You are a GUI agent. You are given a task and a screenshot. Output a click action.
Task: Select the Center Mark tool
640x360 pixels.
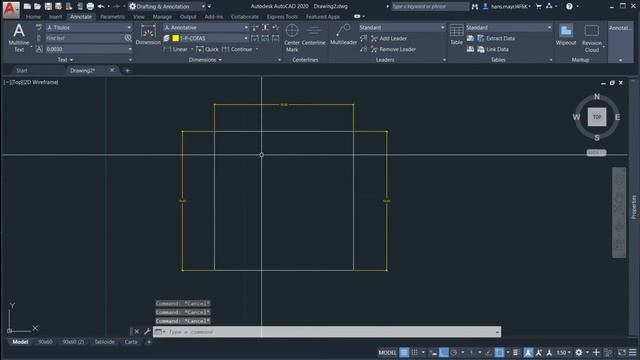pyautogui.click(x=292, y=38)
